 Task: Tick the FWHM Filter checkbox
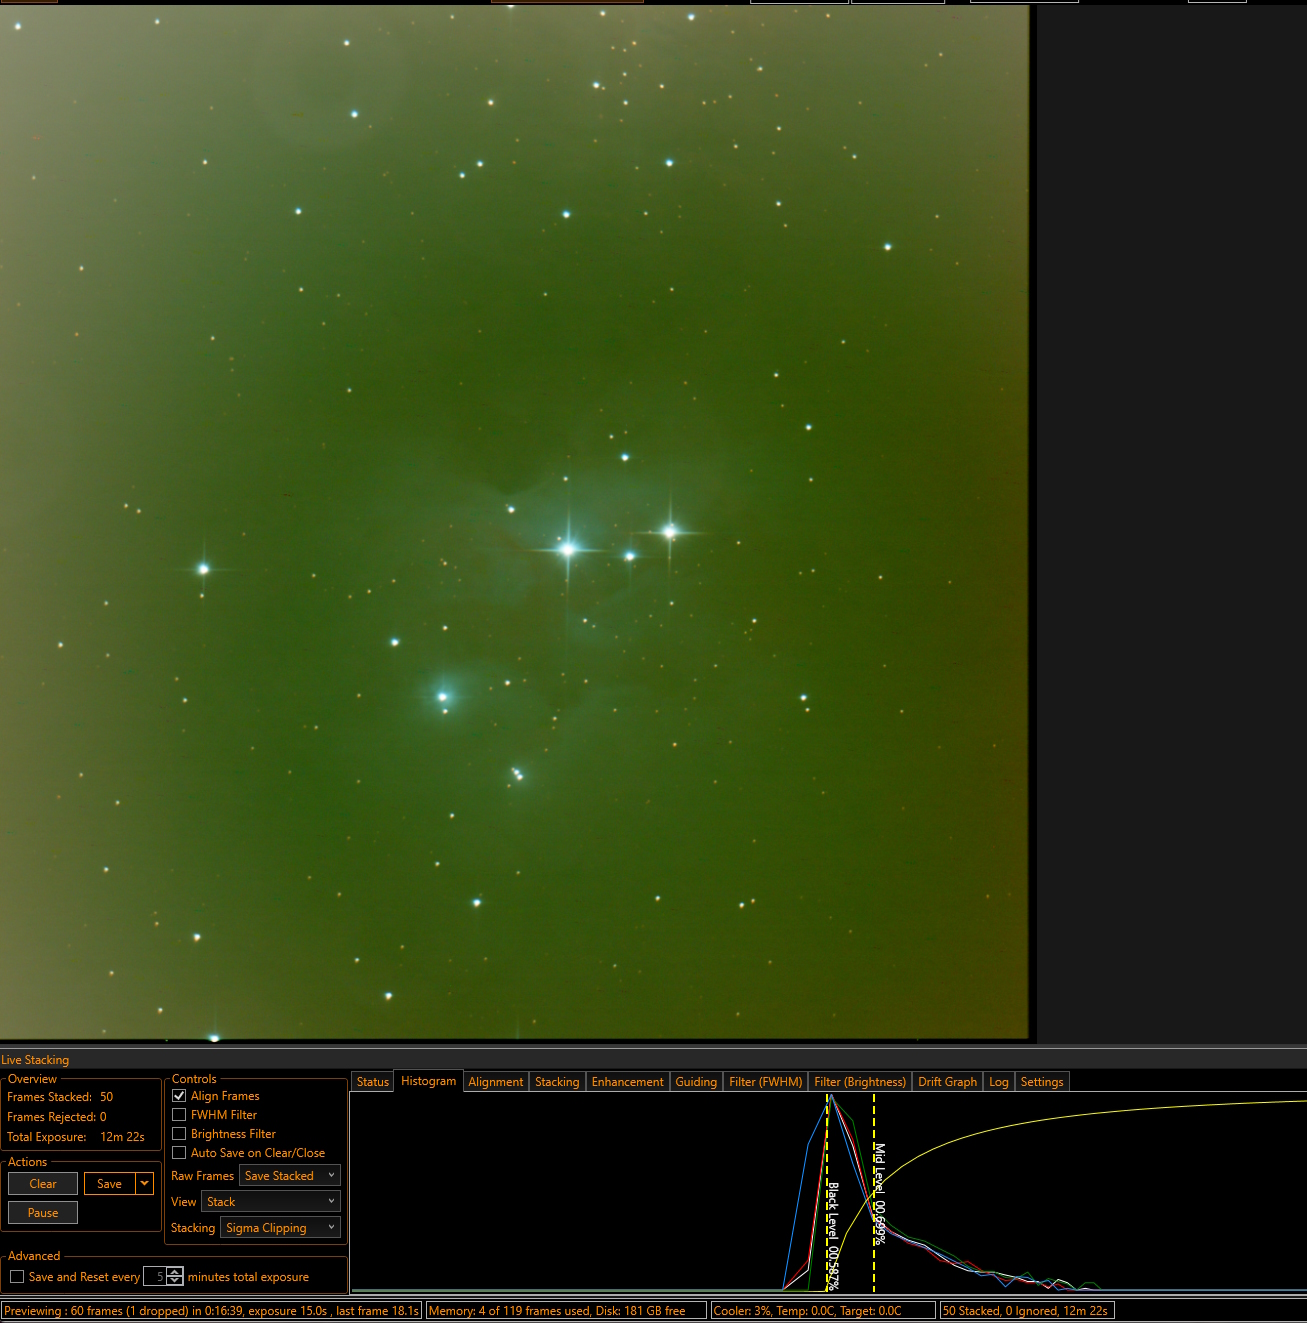point(179,1115)
